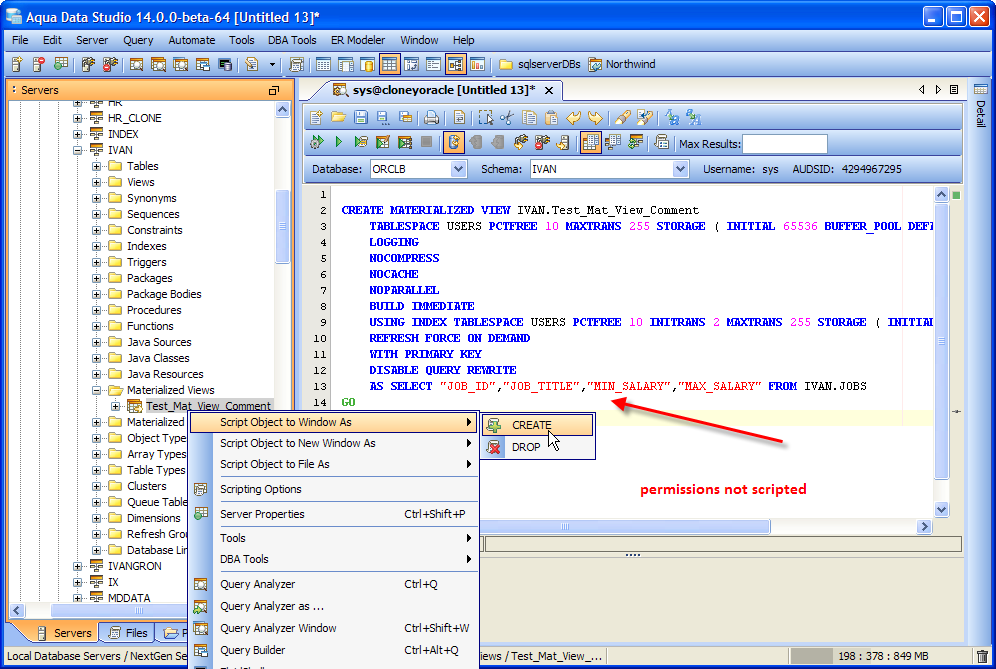This screenshot has height=669, width=996.
Task: Maximize the Servers panel with its restore icon
Action: (274, 91)
